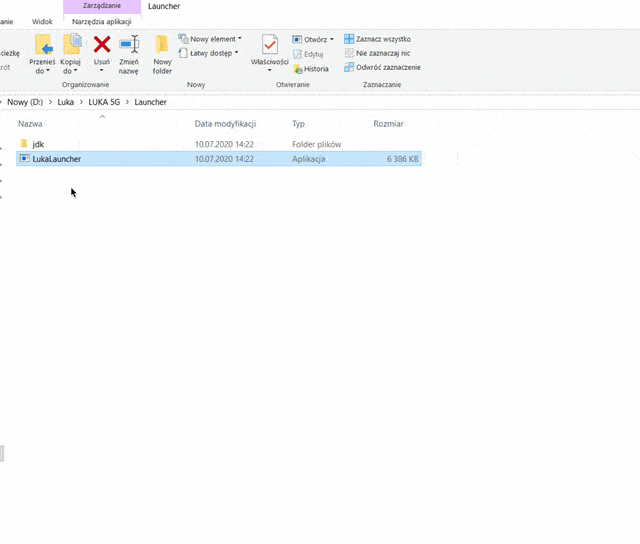This screenshot has height=544, width=640.
Task: Click jdk's 10.07.2020 14:22 date
Action: (x=224, y=144)
